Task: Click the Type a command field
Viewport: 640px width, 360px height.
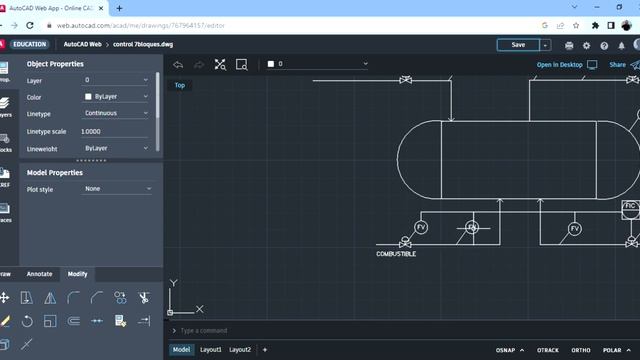Action: [x=204, y=331]
